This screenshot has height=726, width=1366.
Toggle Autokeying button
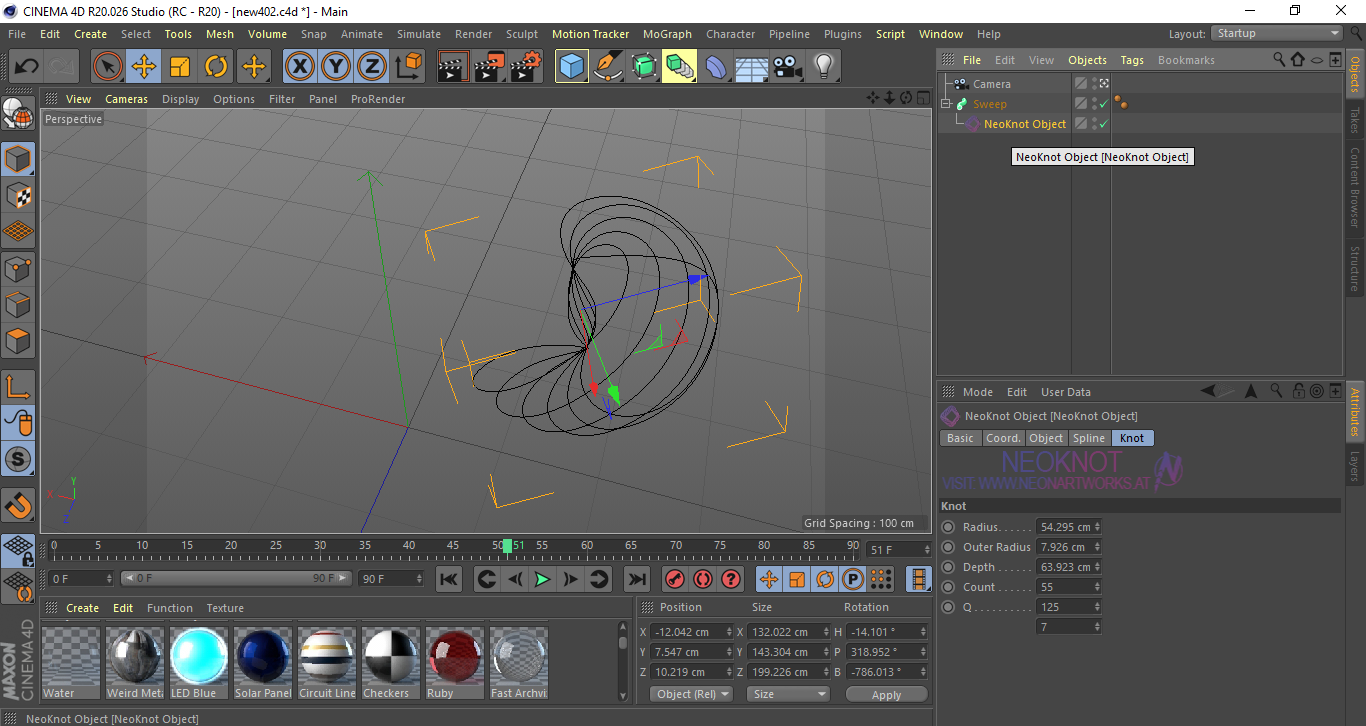703,579
